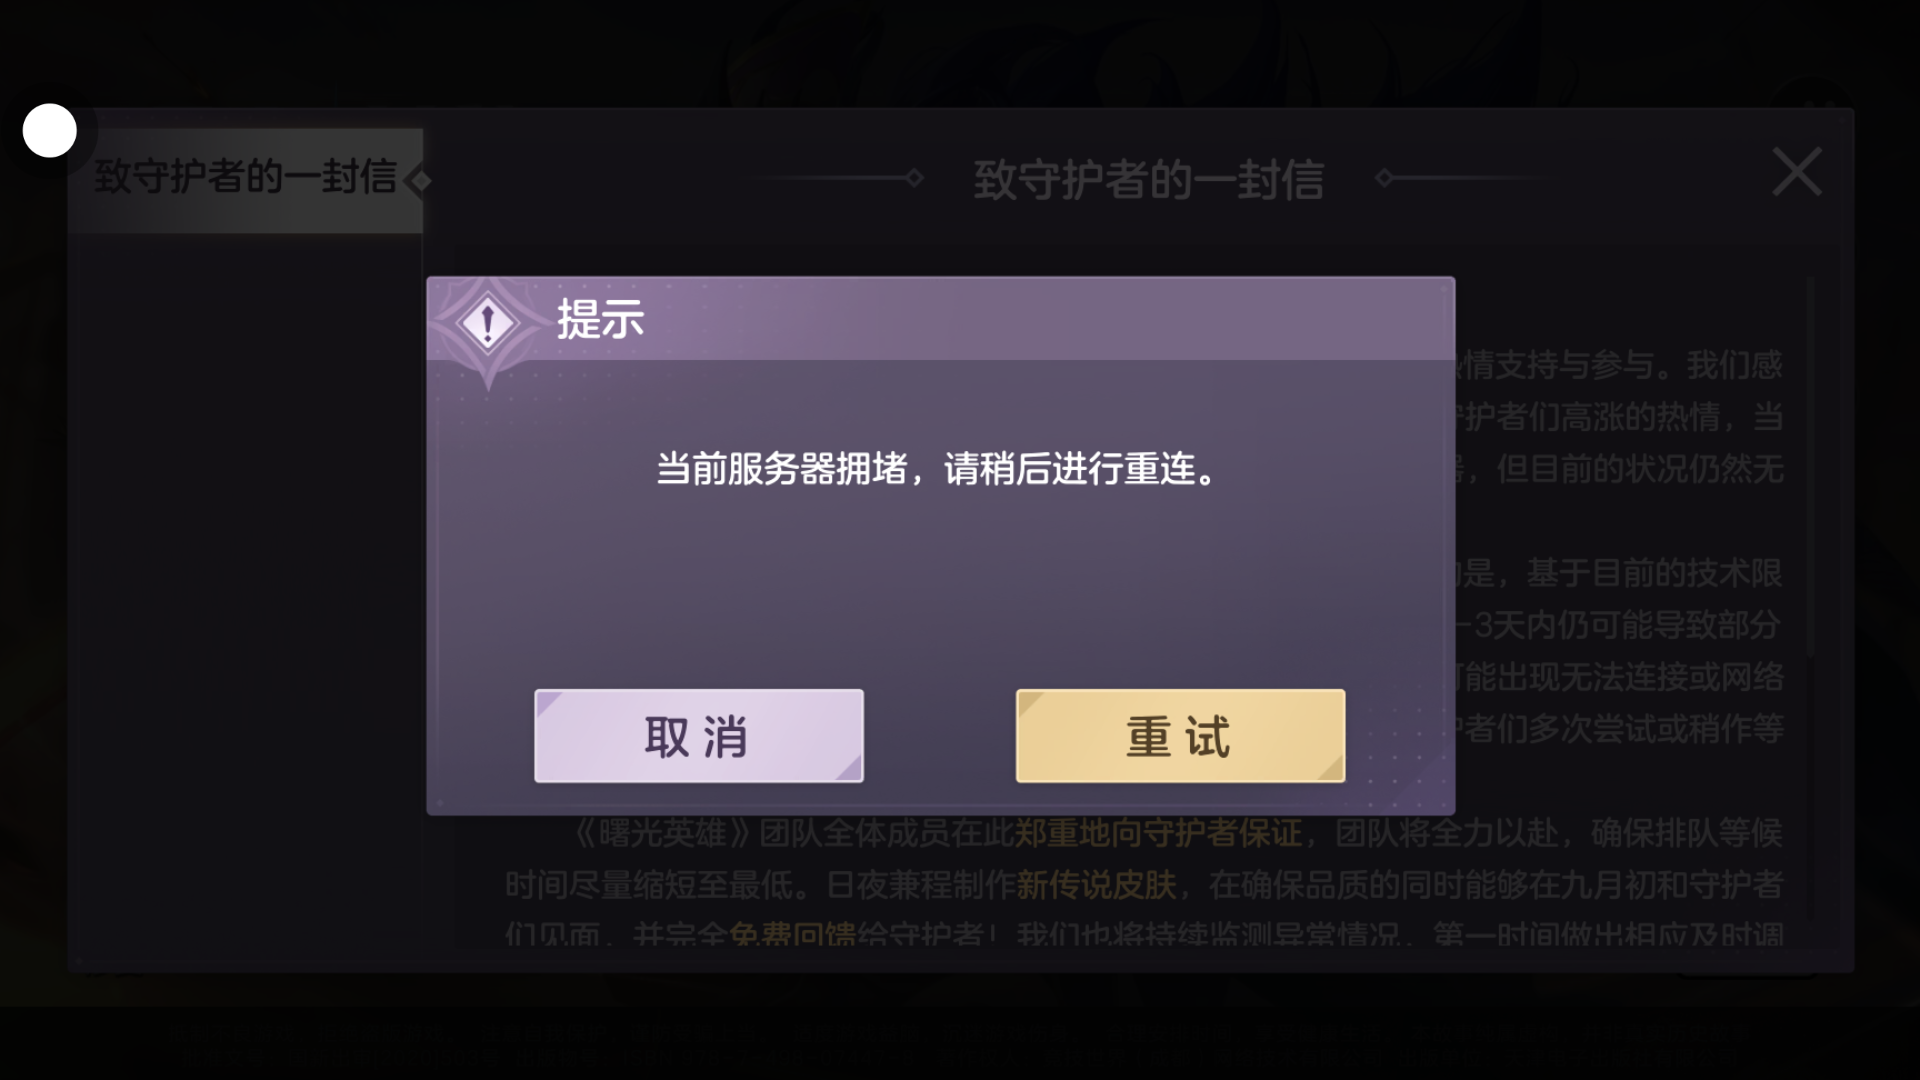Click the 重试 retry button
The image size is (1920, 1080).
point(1180,736)
